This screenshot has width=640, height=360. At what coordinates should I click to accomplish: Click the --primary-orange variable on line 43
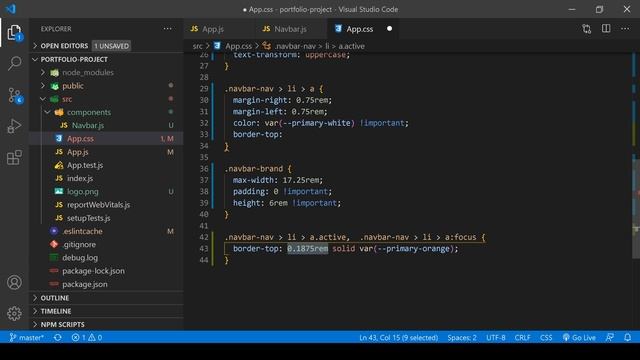(412, 249)
